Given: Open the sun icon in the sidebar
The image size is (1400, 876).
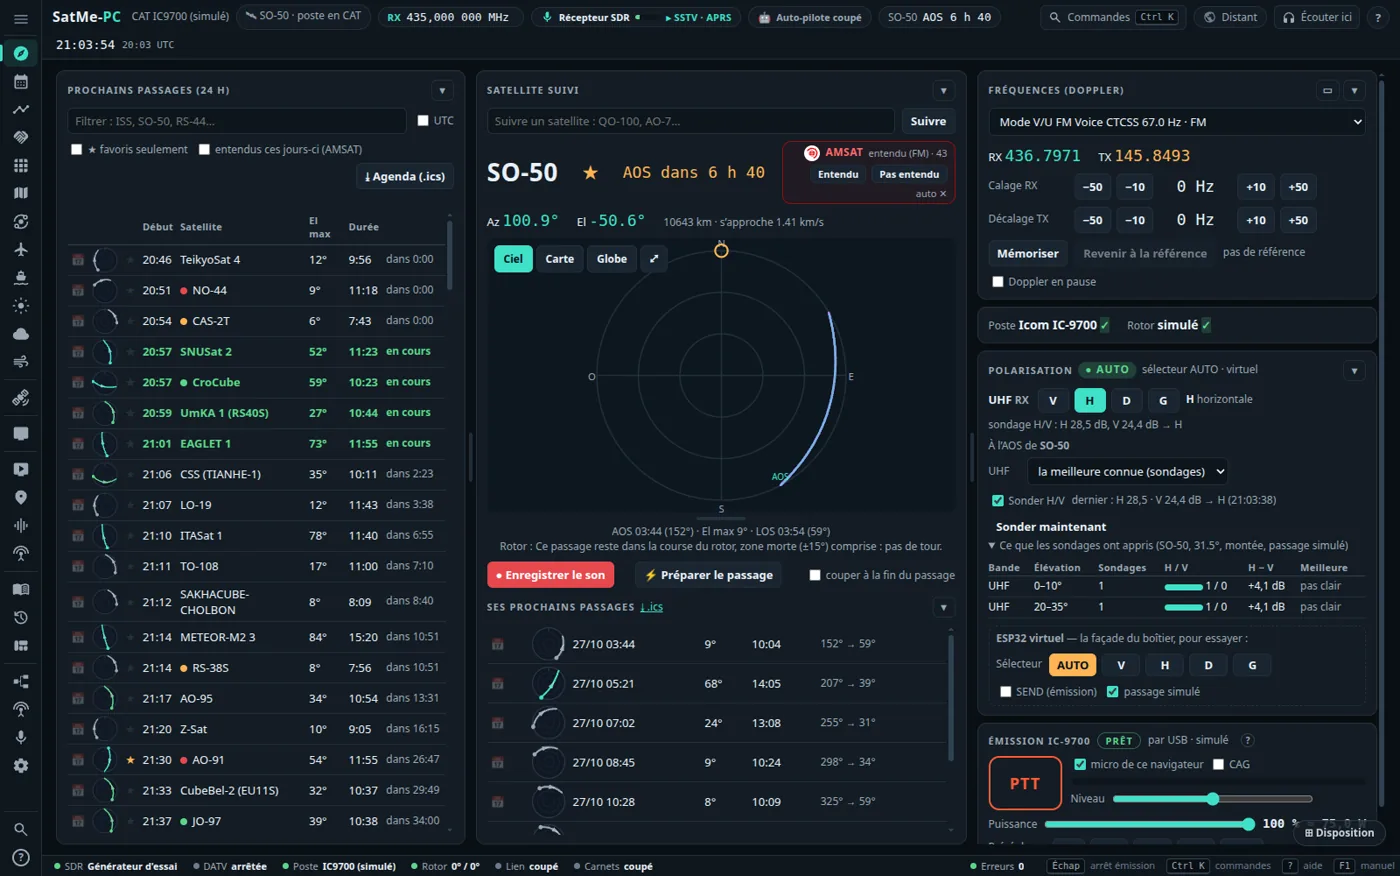Looking at the screenshot, I should click(x=20, y=306).
